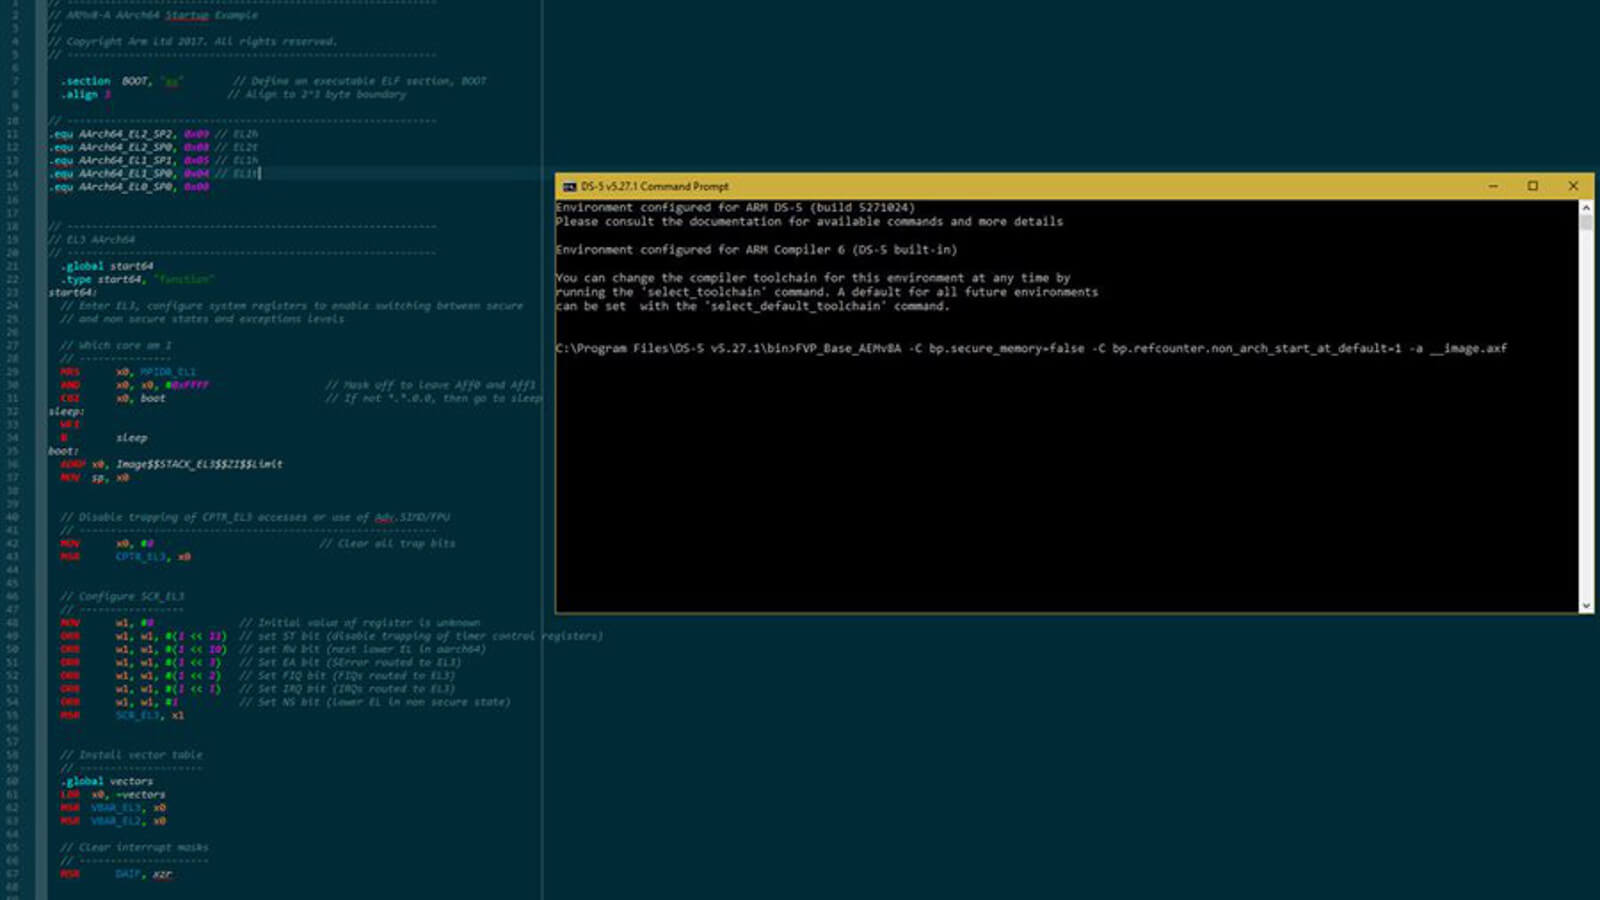The width and height of the screenshot is (1600, 900).
Task: Click the AArch64_EL2_SP2 equ definition
Action: [127, 134]
